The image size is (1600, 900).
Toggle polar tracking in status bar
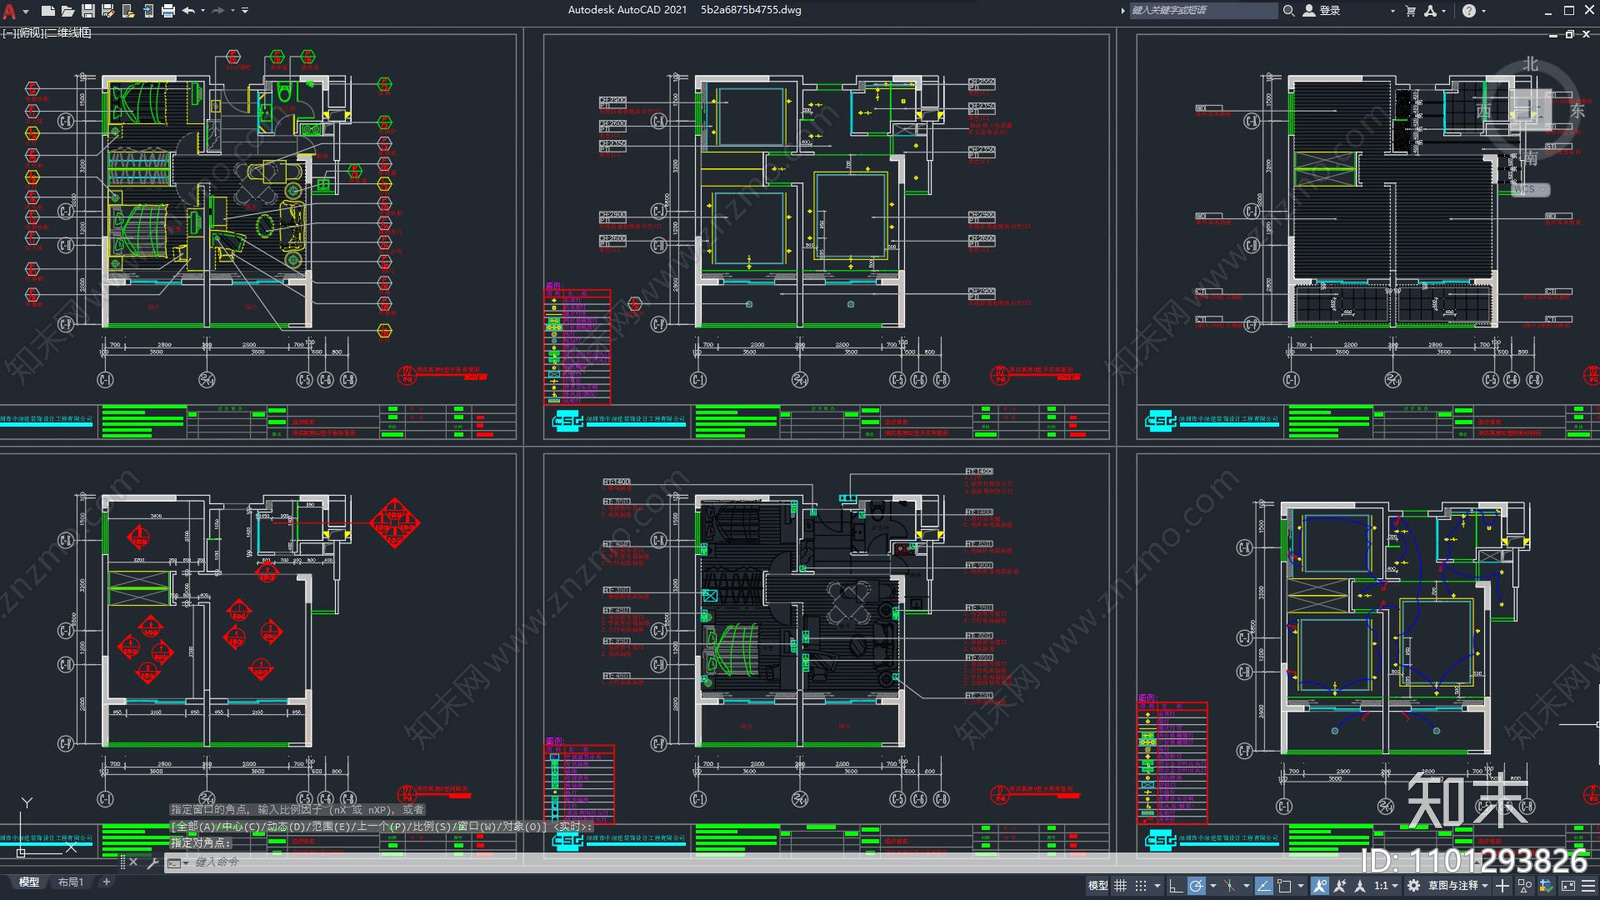(1197, 886)
